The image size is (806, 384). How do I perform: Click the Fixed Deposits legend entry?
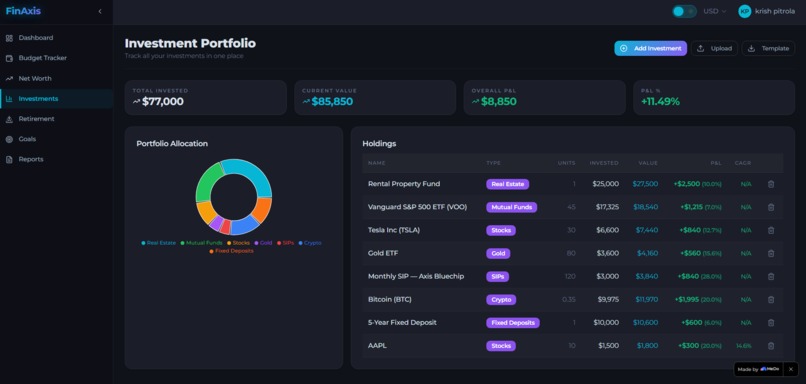(x=231, y=251)
